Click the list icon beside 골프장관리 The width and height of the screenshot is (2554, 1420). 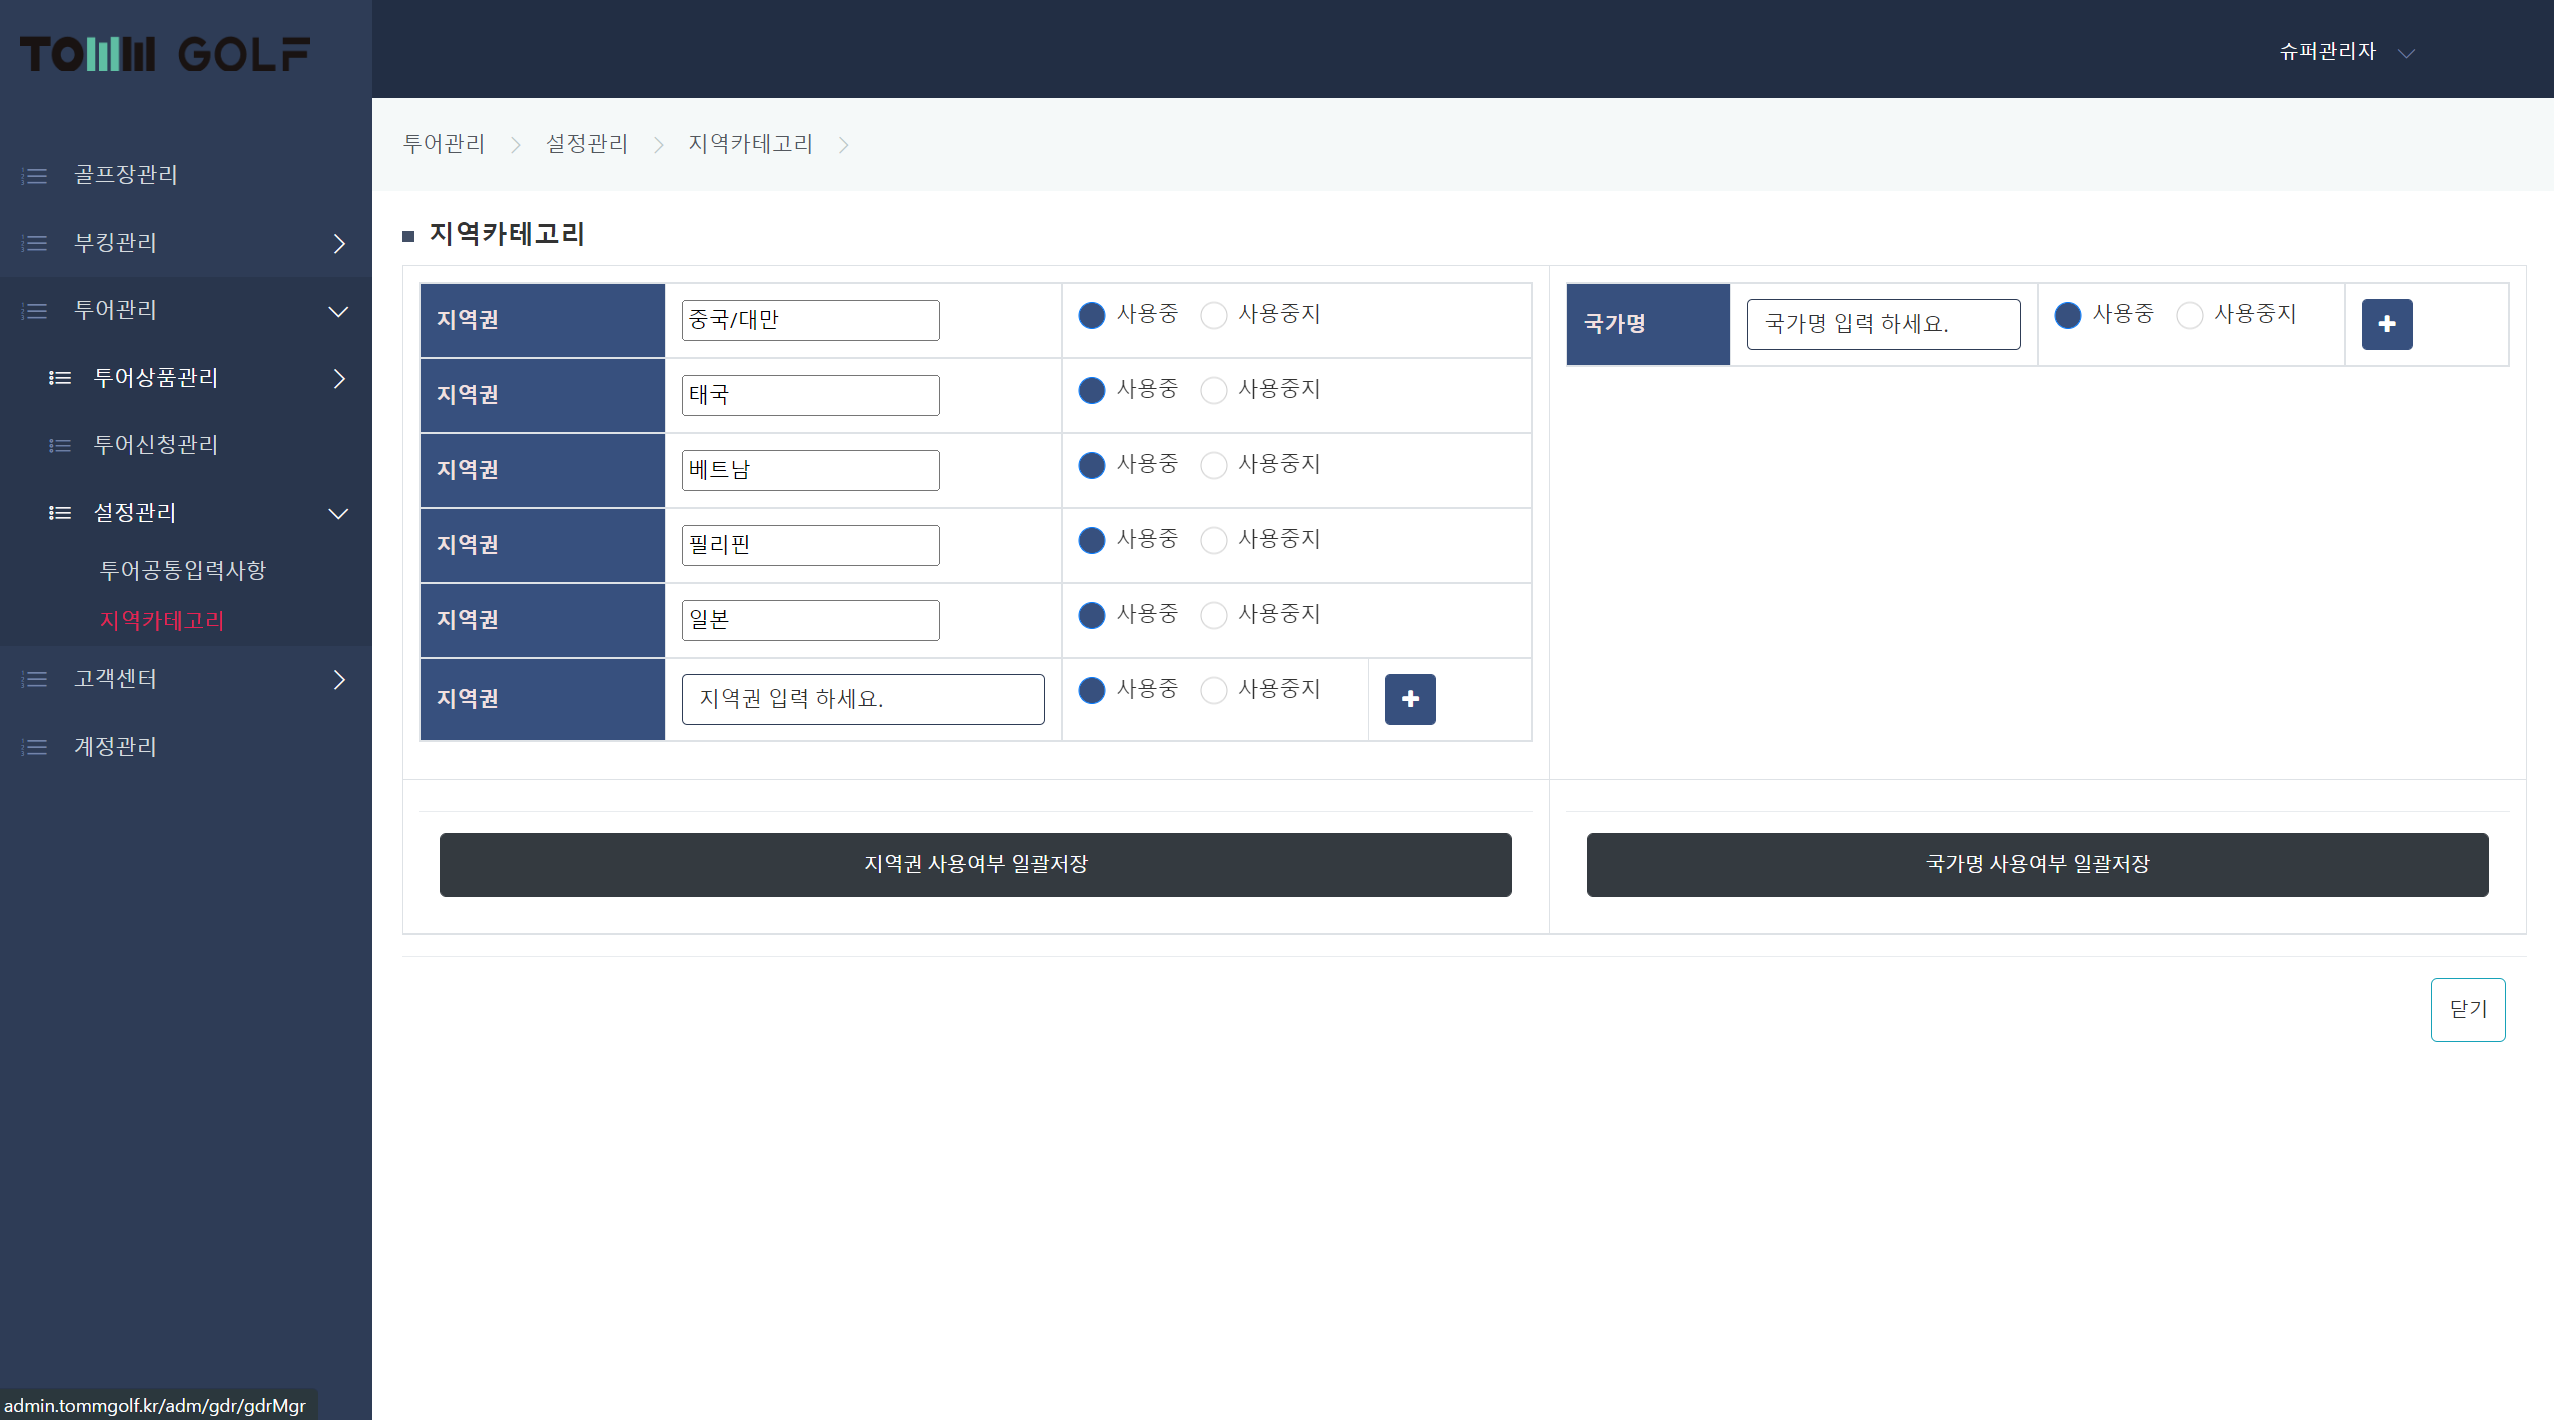tap(35, 176)
